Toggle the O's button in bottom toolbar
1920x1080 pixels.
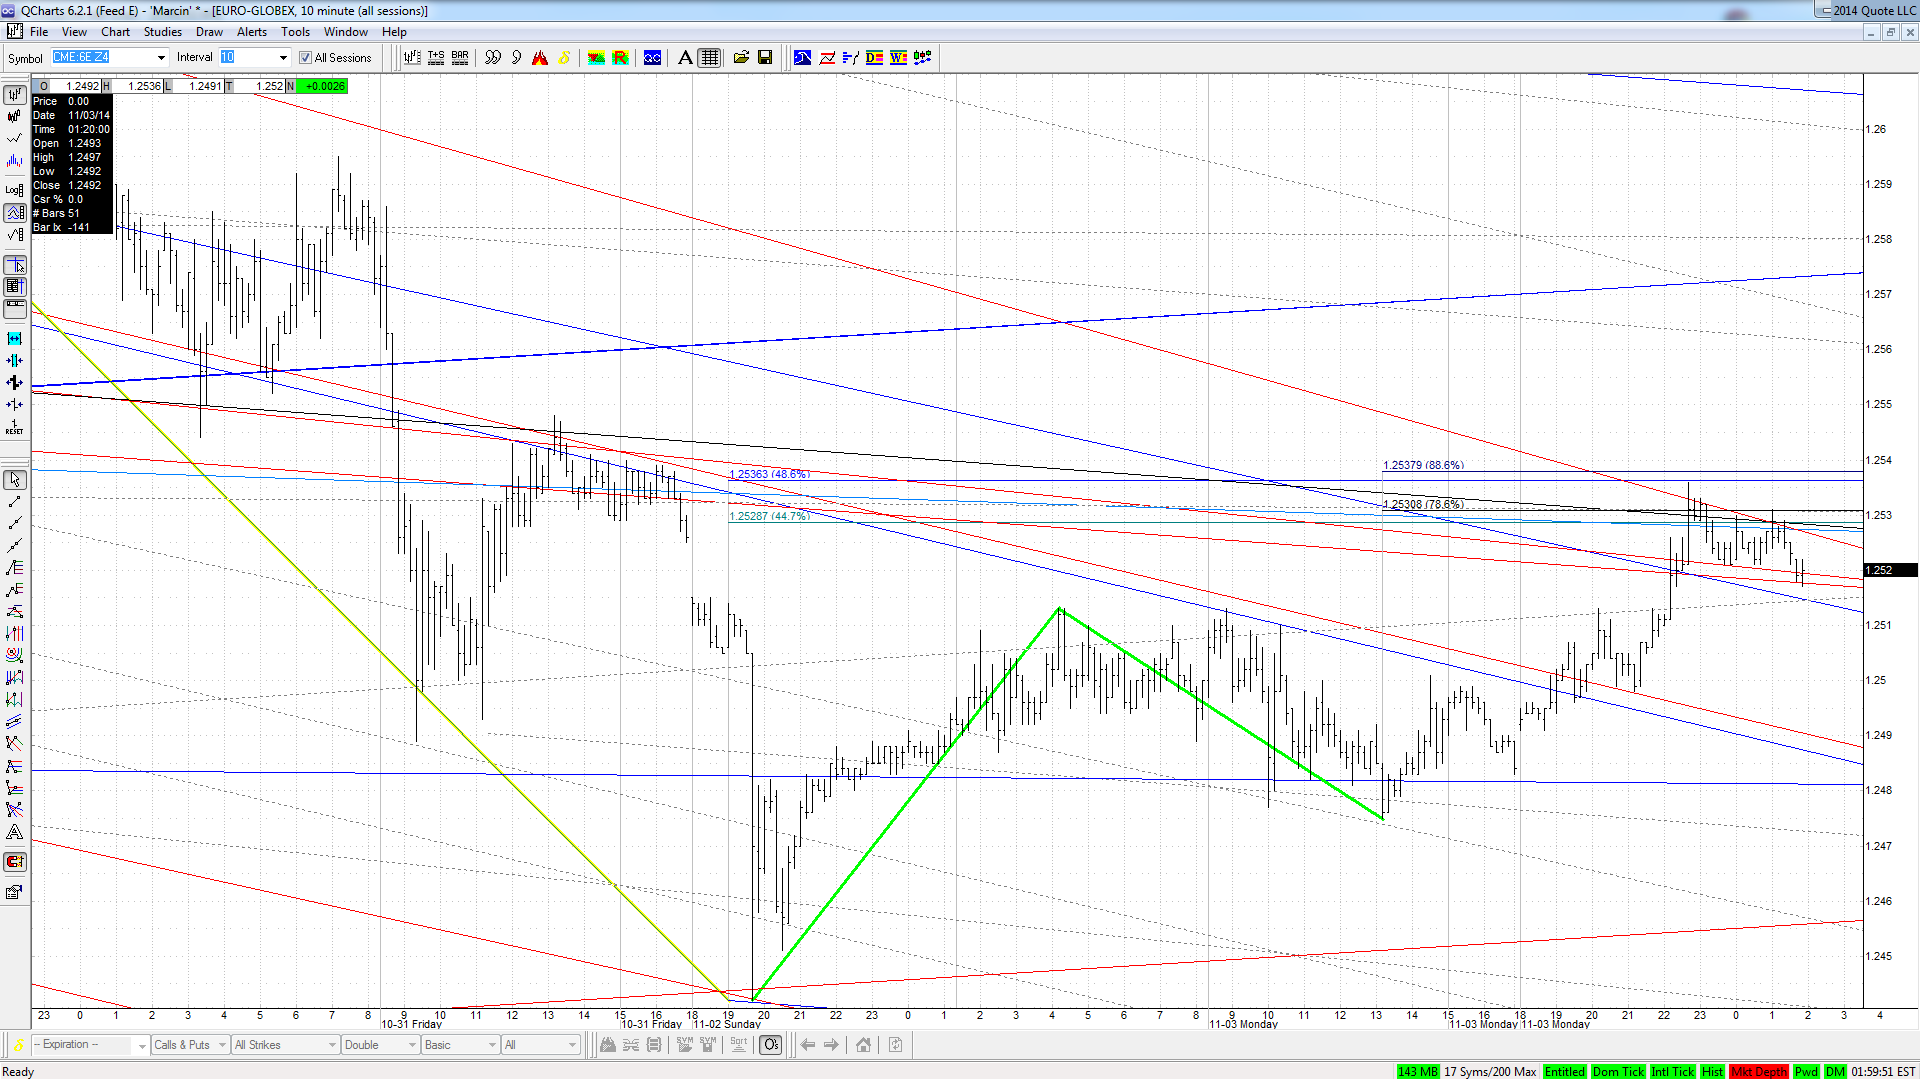[x=771, y=1045]
